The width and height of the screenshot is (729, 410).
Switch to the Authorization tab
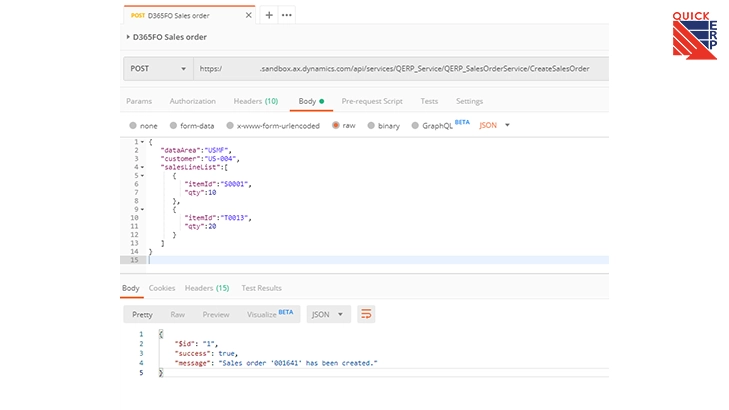coord(192,101)
